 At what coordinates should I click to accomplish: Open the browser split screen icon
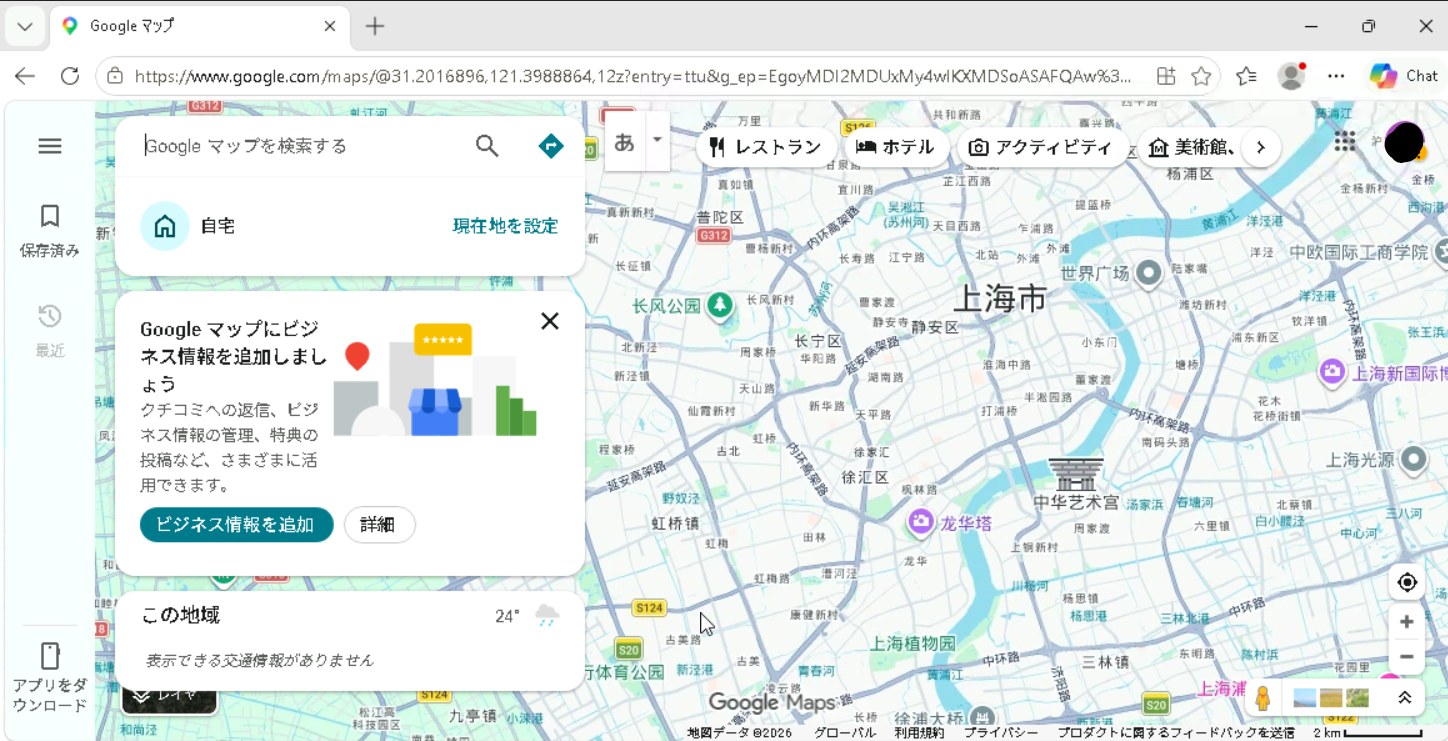click(x=1166, y=76)
